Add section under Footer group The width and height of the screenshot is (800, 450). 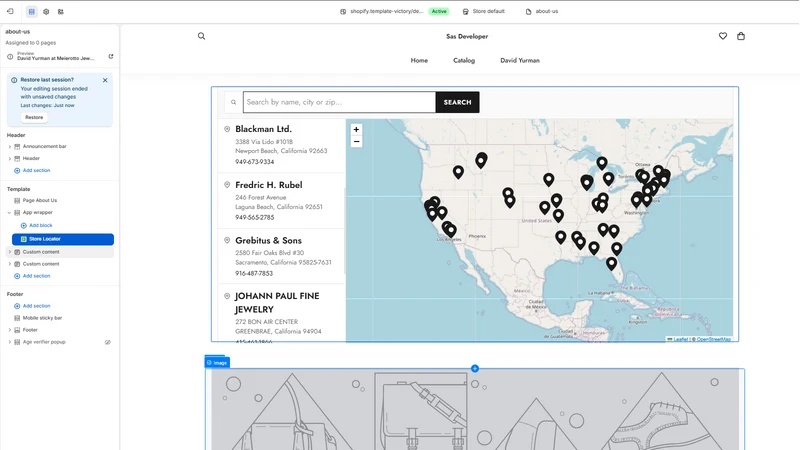(32, 306)
